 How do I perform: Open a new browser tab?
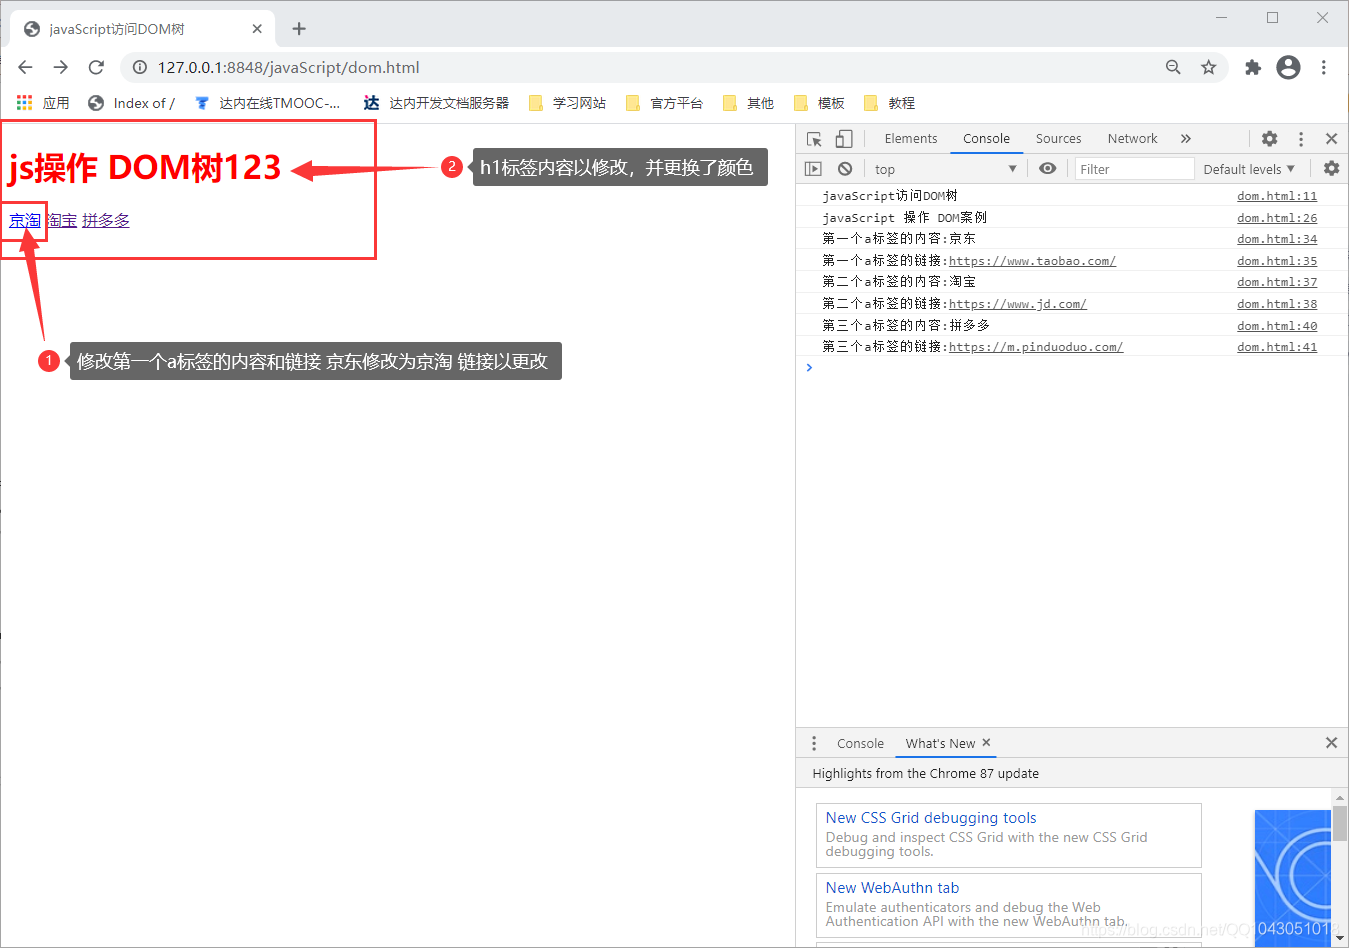point(299,29)
